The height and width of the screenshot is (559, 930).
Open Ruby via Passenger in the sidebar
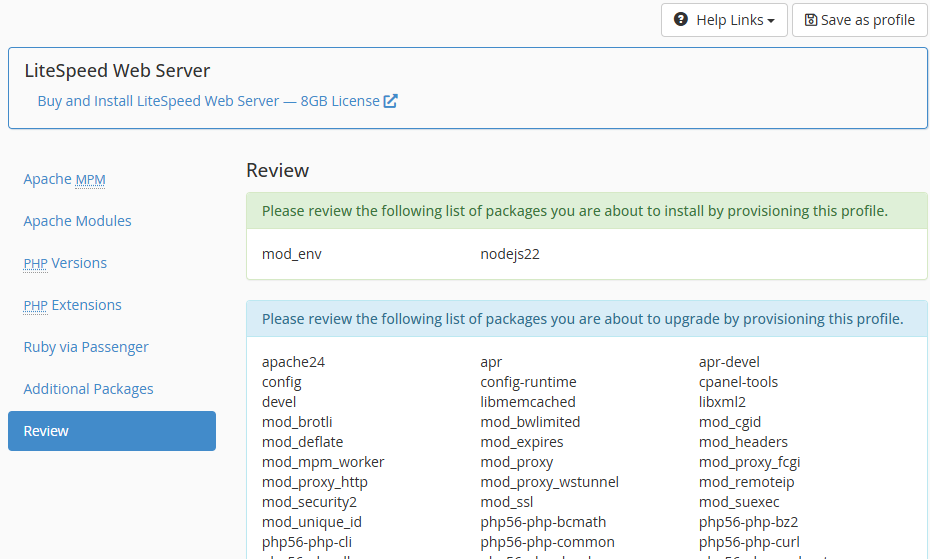[x=86, y=347]
